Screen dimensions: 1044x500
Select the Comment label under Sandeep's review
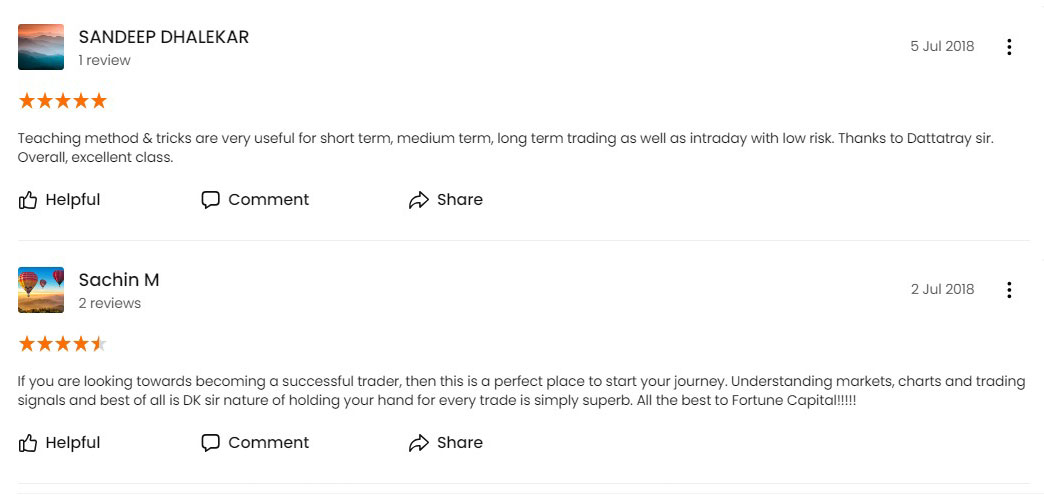tap(268, 200)
